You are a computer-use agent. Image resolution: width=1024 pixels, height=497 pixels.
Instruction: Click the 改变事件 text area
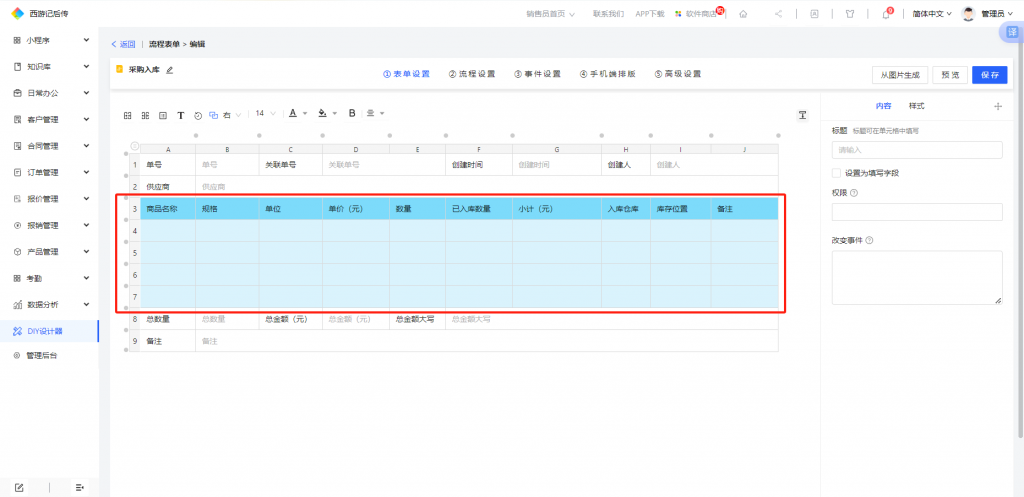click(917, 278)
